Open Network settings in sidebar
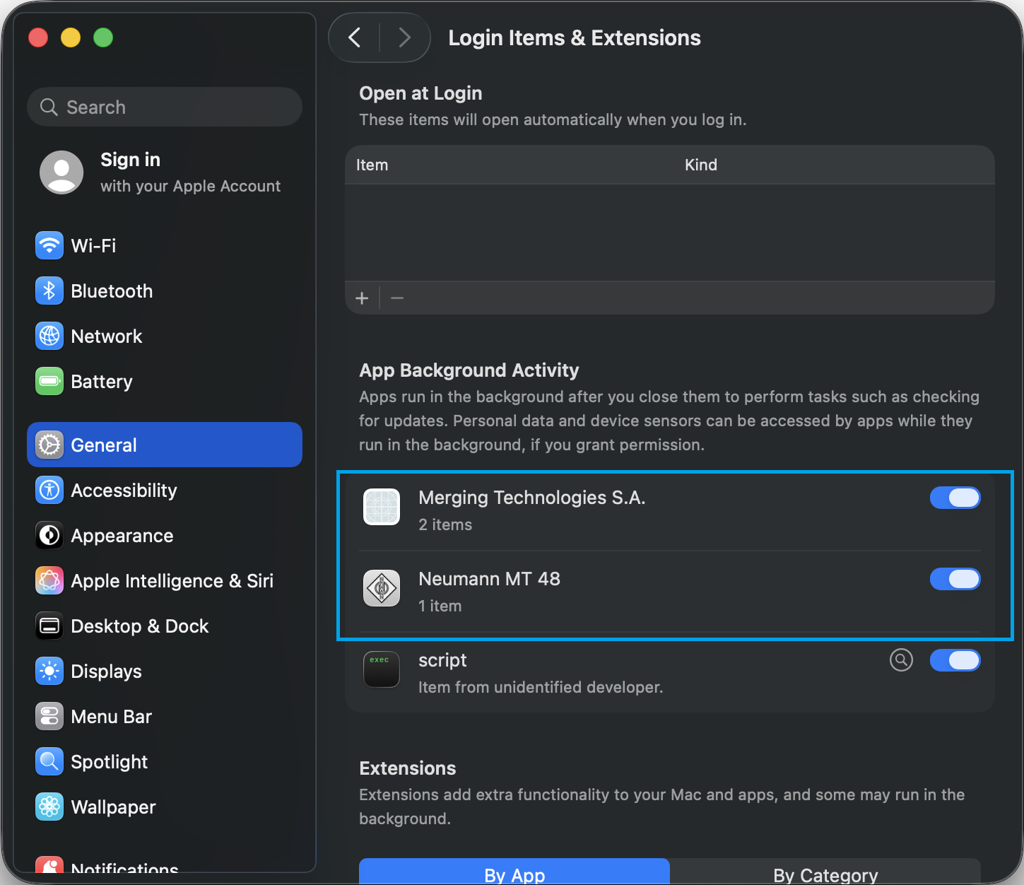This screenshot has width=1024, height=885. click(165, 336)
